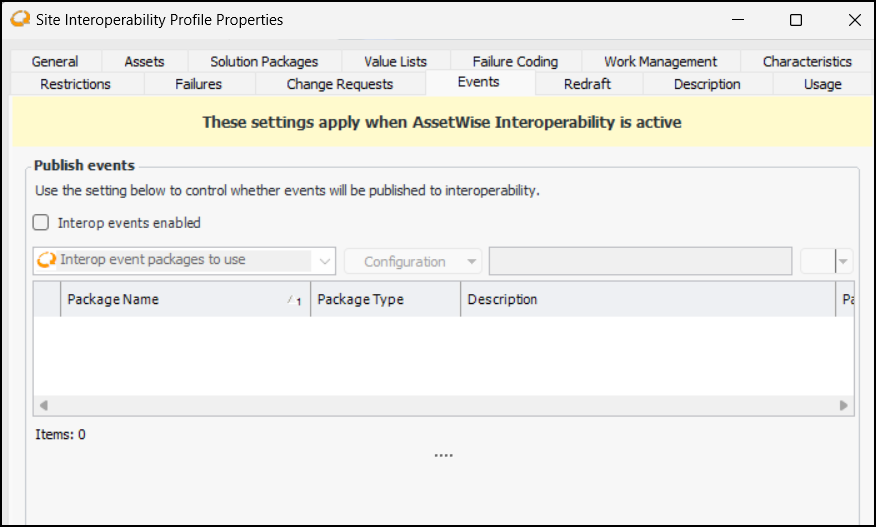Click the right arrow of the grid's horizontal scrollbar
The width and height of the screenshot is (876, 527).
click(x=844, y=405)
